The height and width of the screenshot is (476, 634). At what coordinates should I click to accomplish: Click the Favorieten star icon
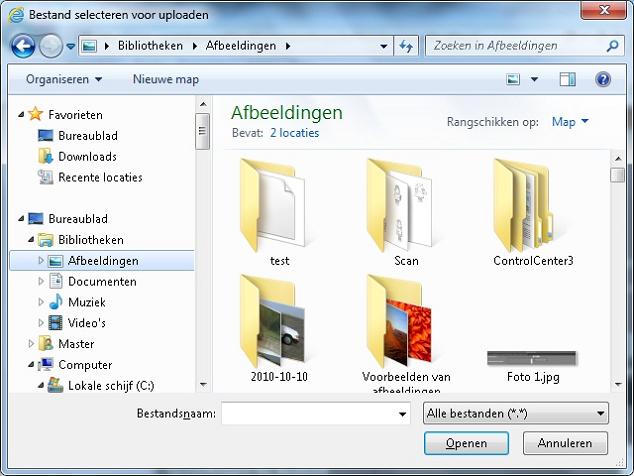coord(36,114)
